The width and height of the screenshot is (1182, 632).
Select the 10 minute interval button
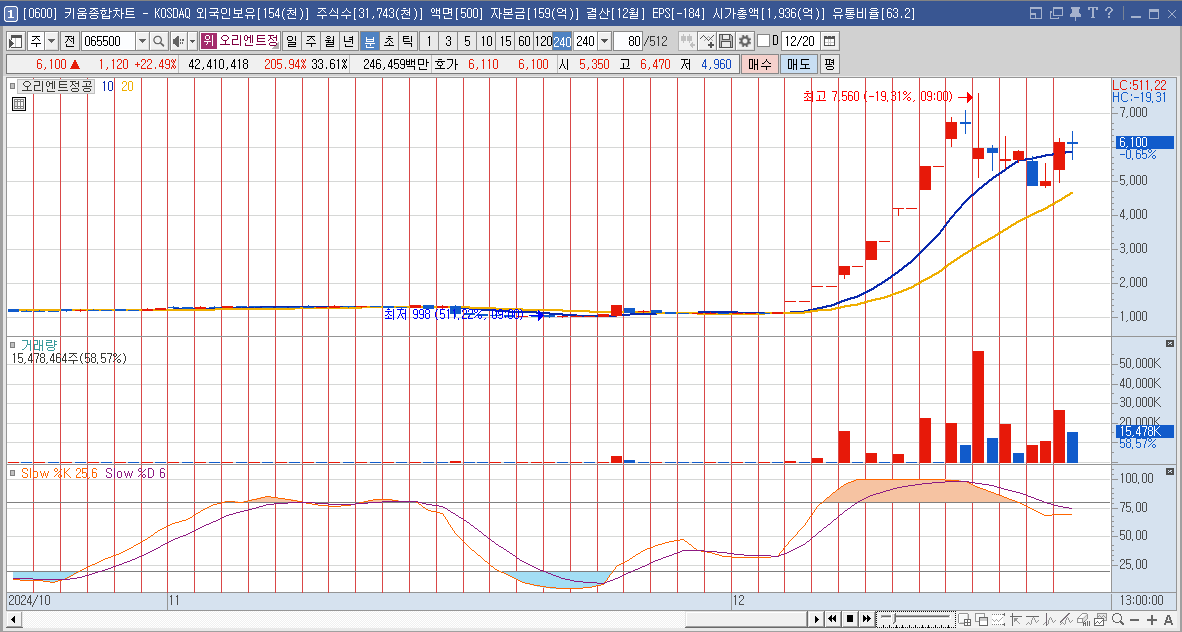486,41
